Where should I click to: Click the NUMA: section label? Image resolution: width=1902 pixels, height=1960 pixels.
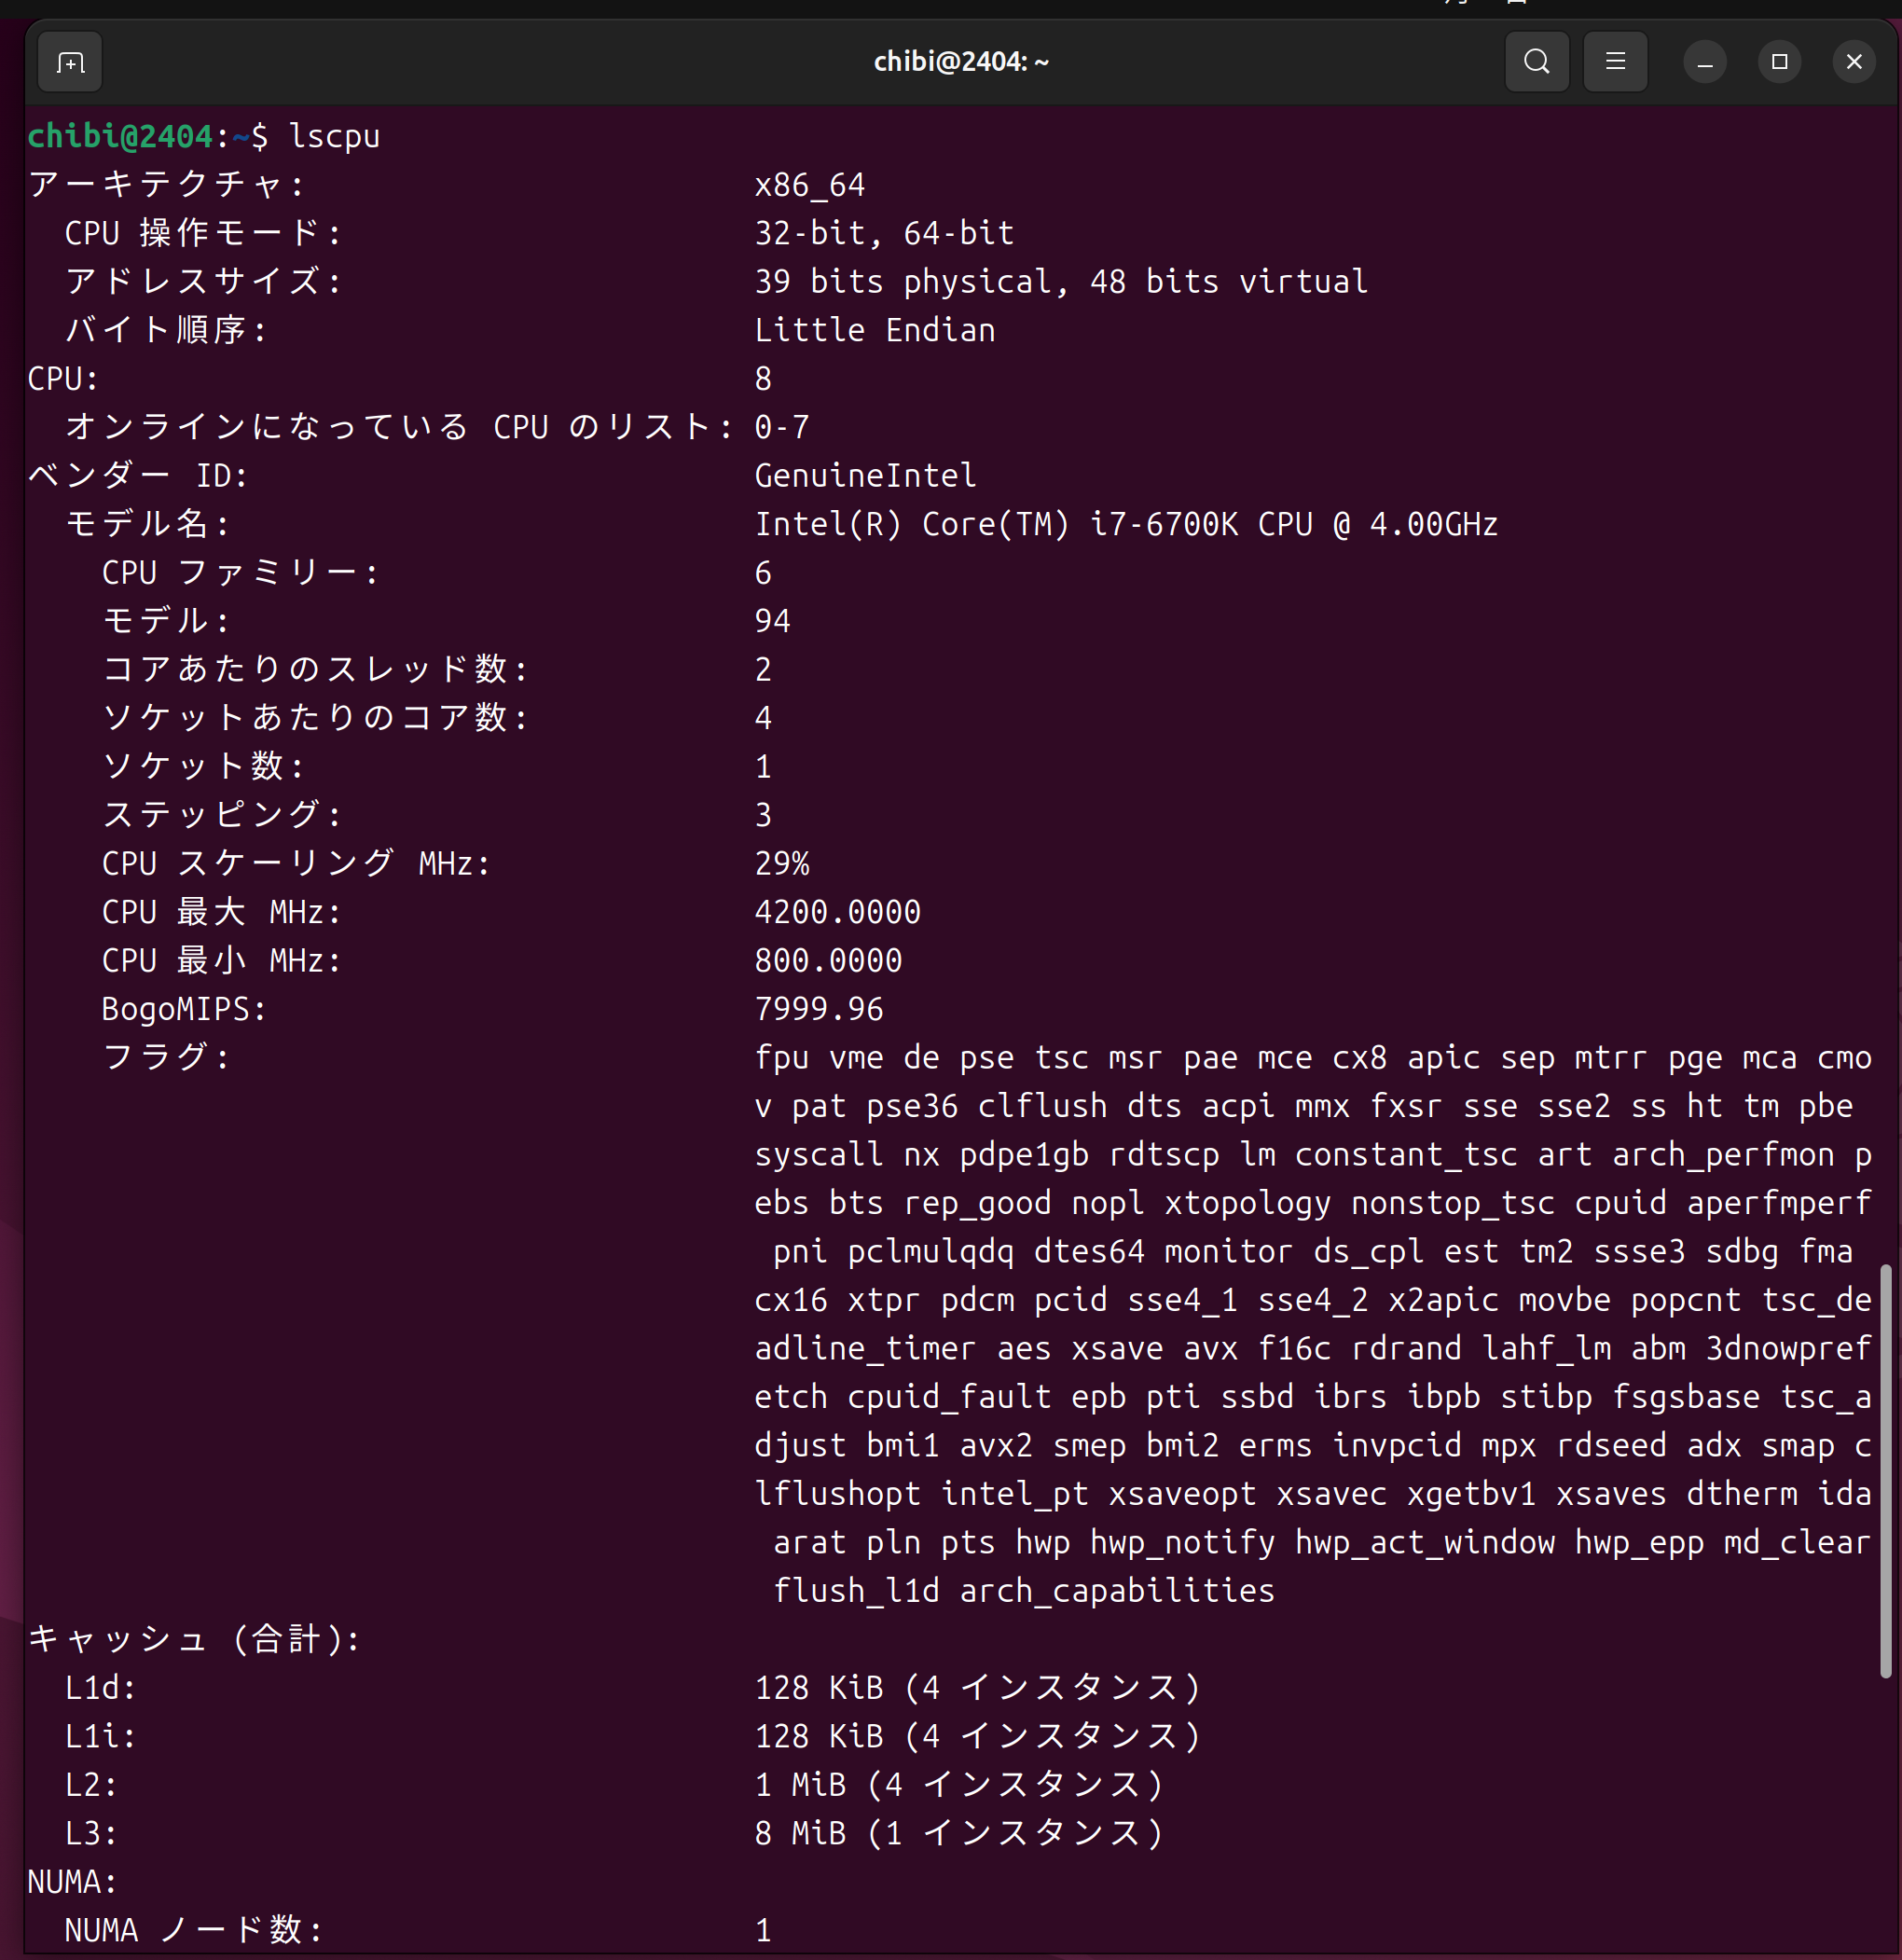72,1882
